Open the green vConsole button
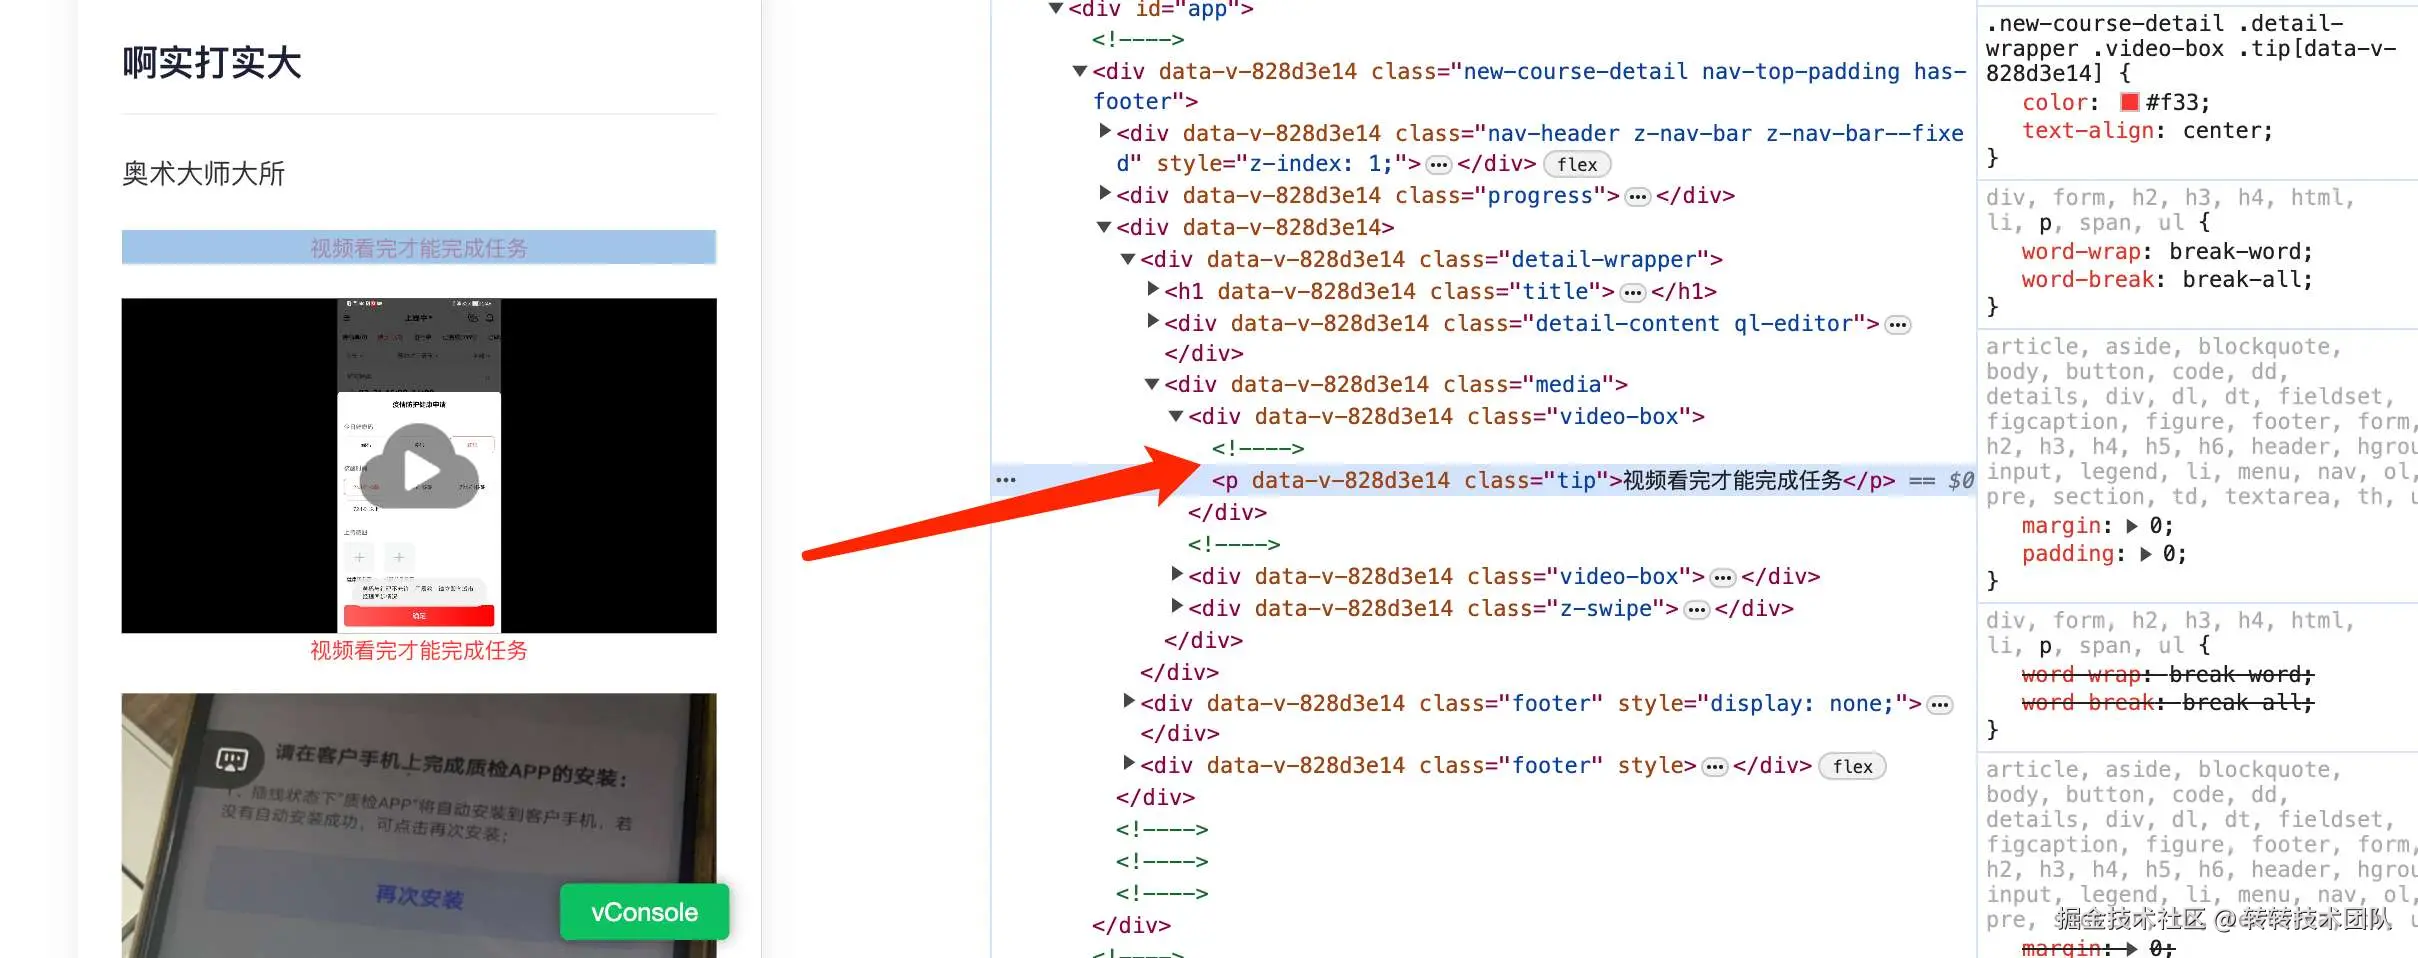 pyautogui.click(x=644, y=912)
